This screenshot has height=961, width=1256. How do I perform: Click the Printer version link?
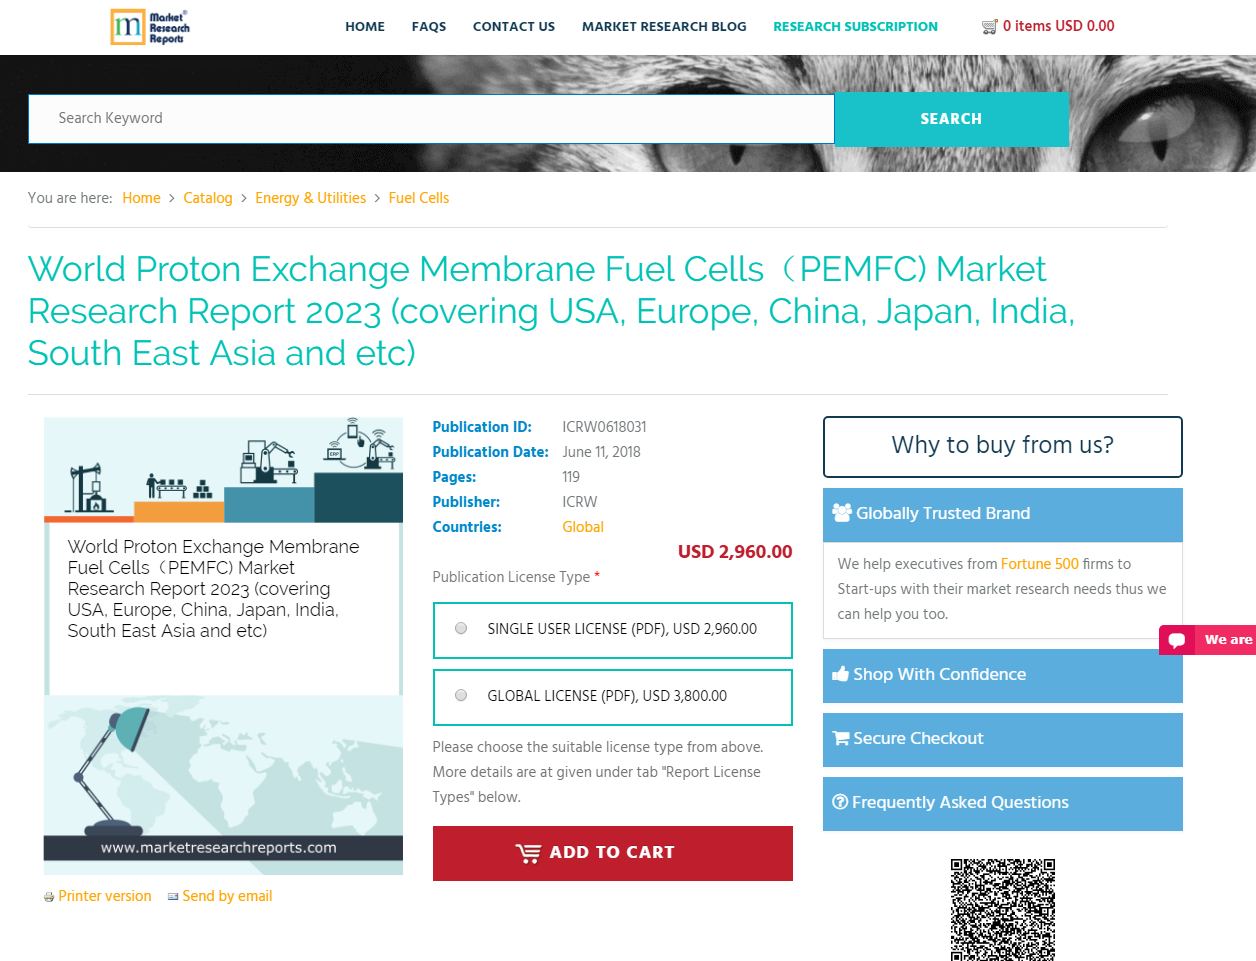coord(105,896)
